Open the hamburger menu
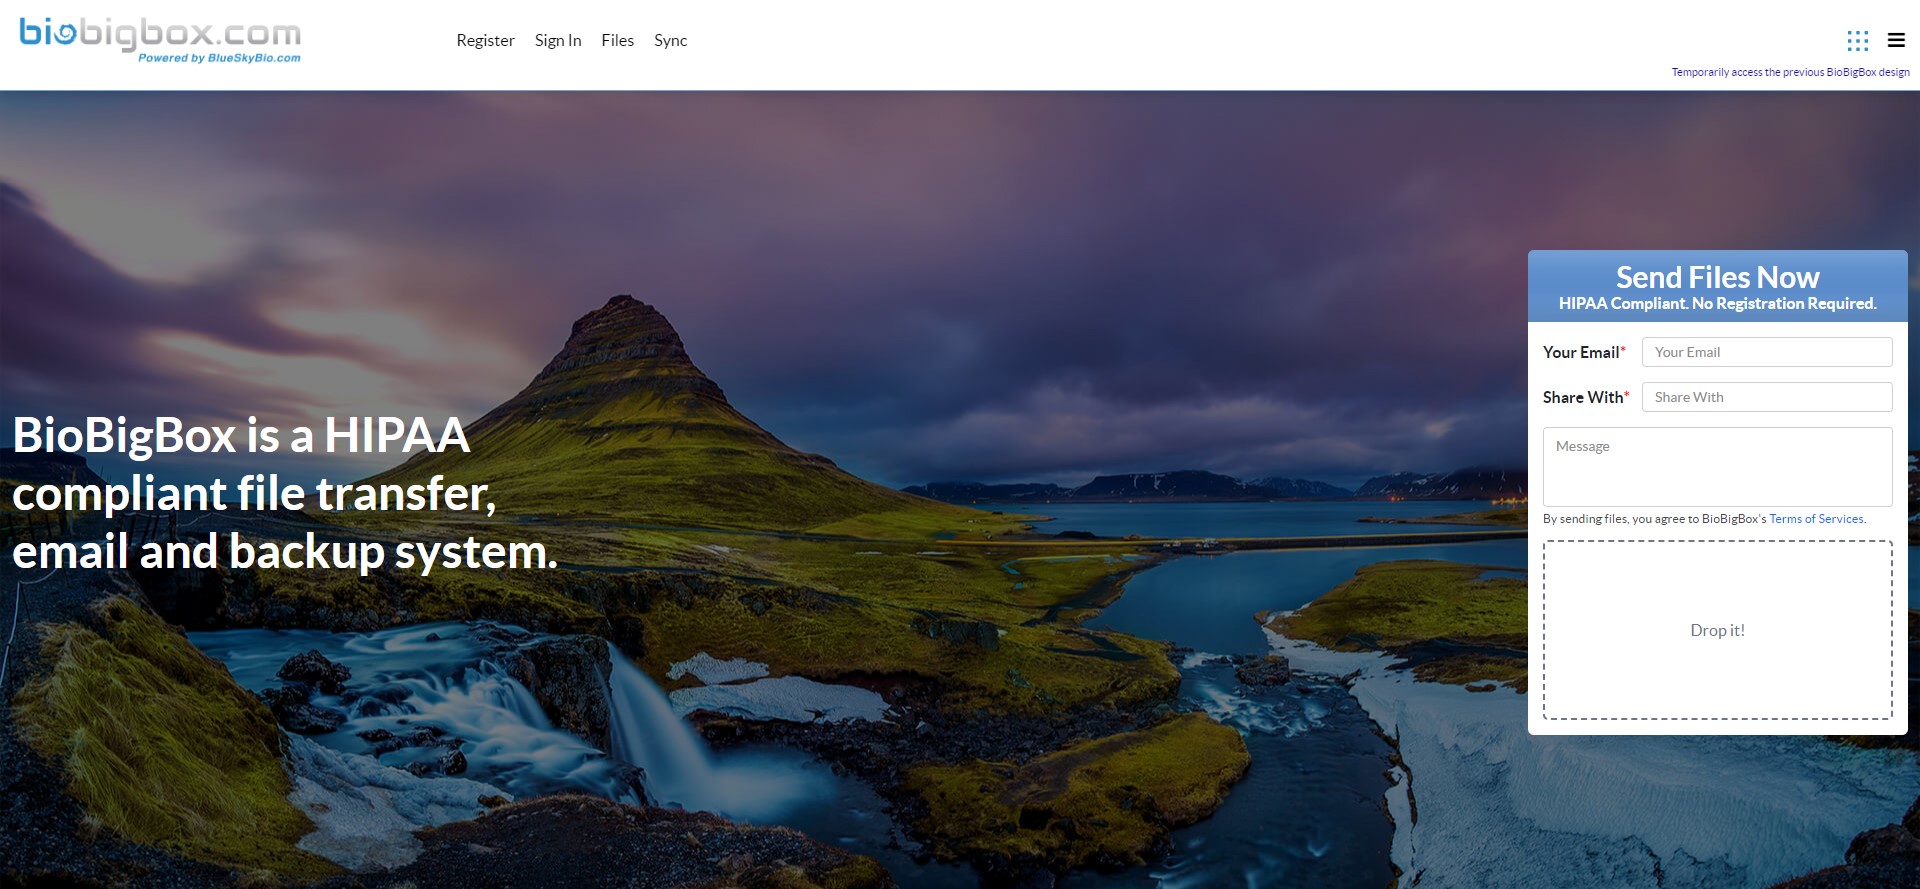 [1896, 40]
